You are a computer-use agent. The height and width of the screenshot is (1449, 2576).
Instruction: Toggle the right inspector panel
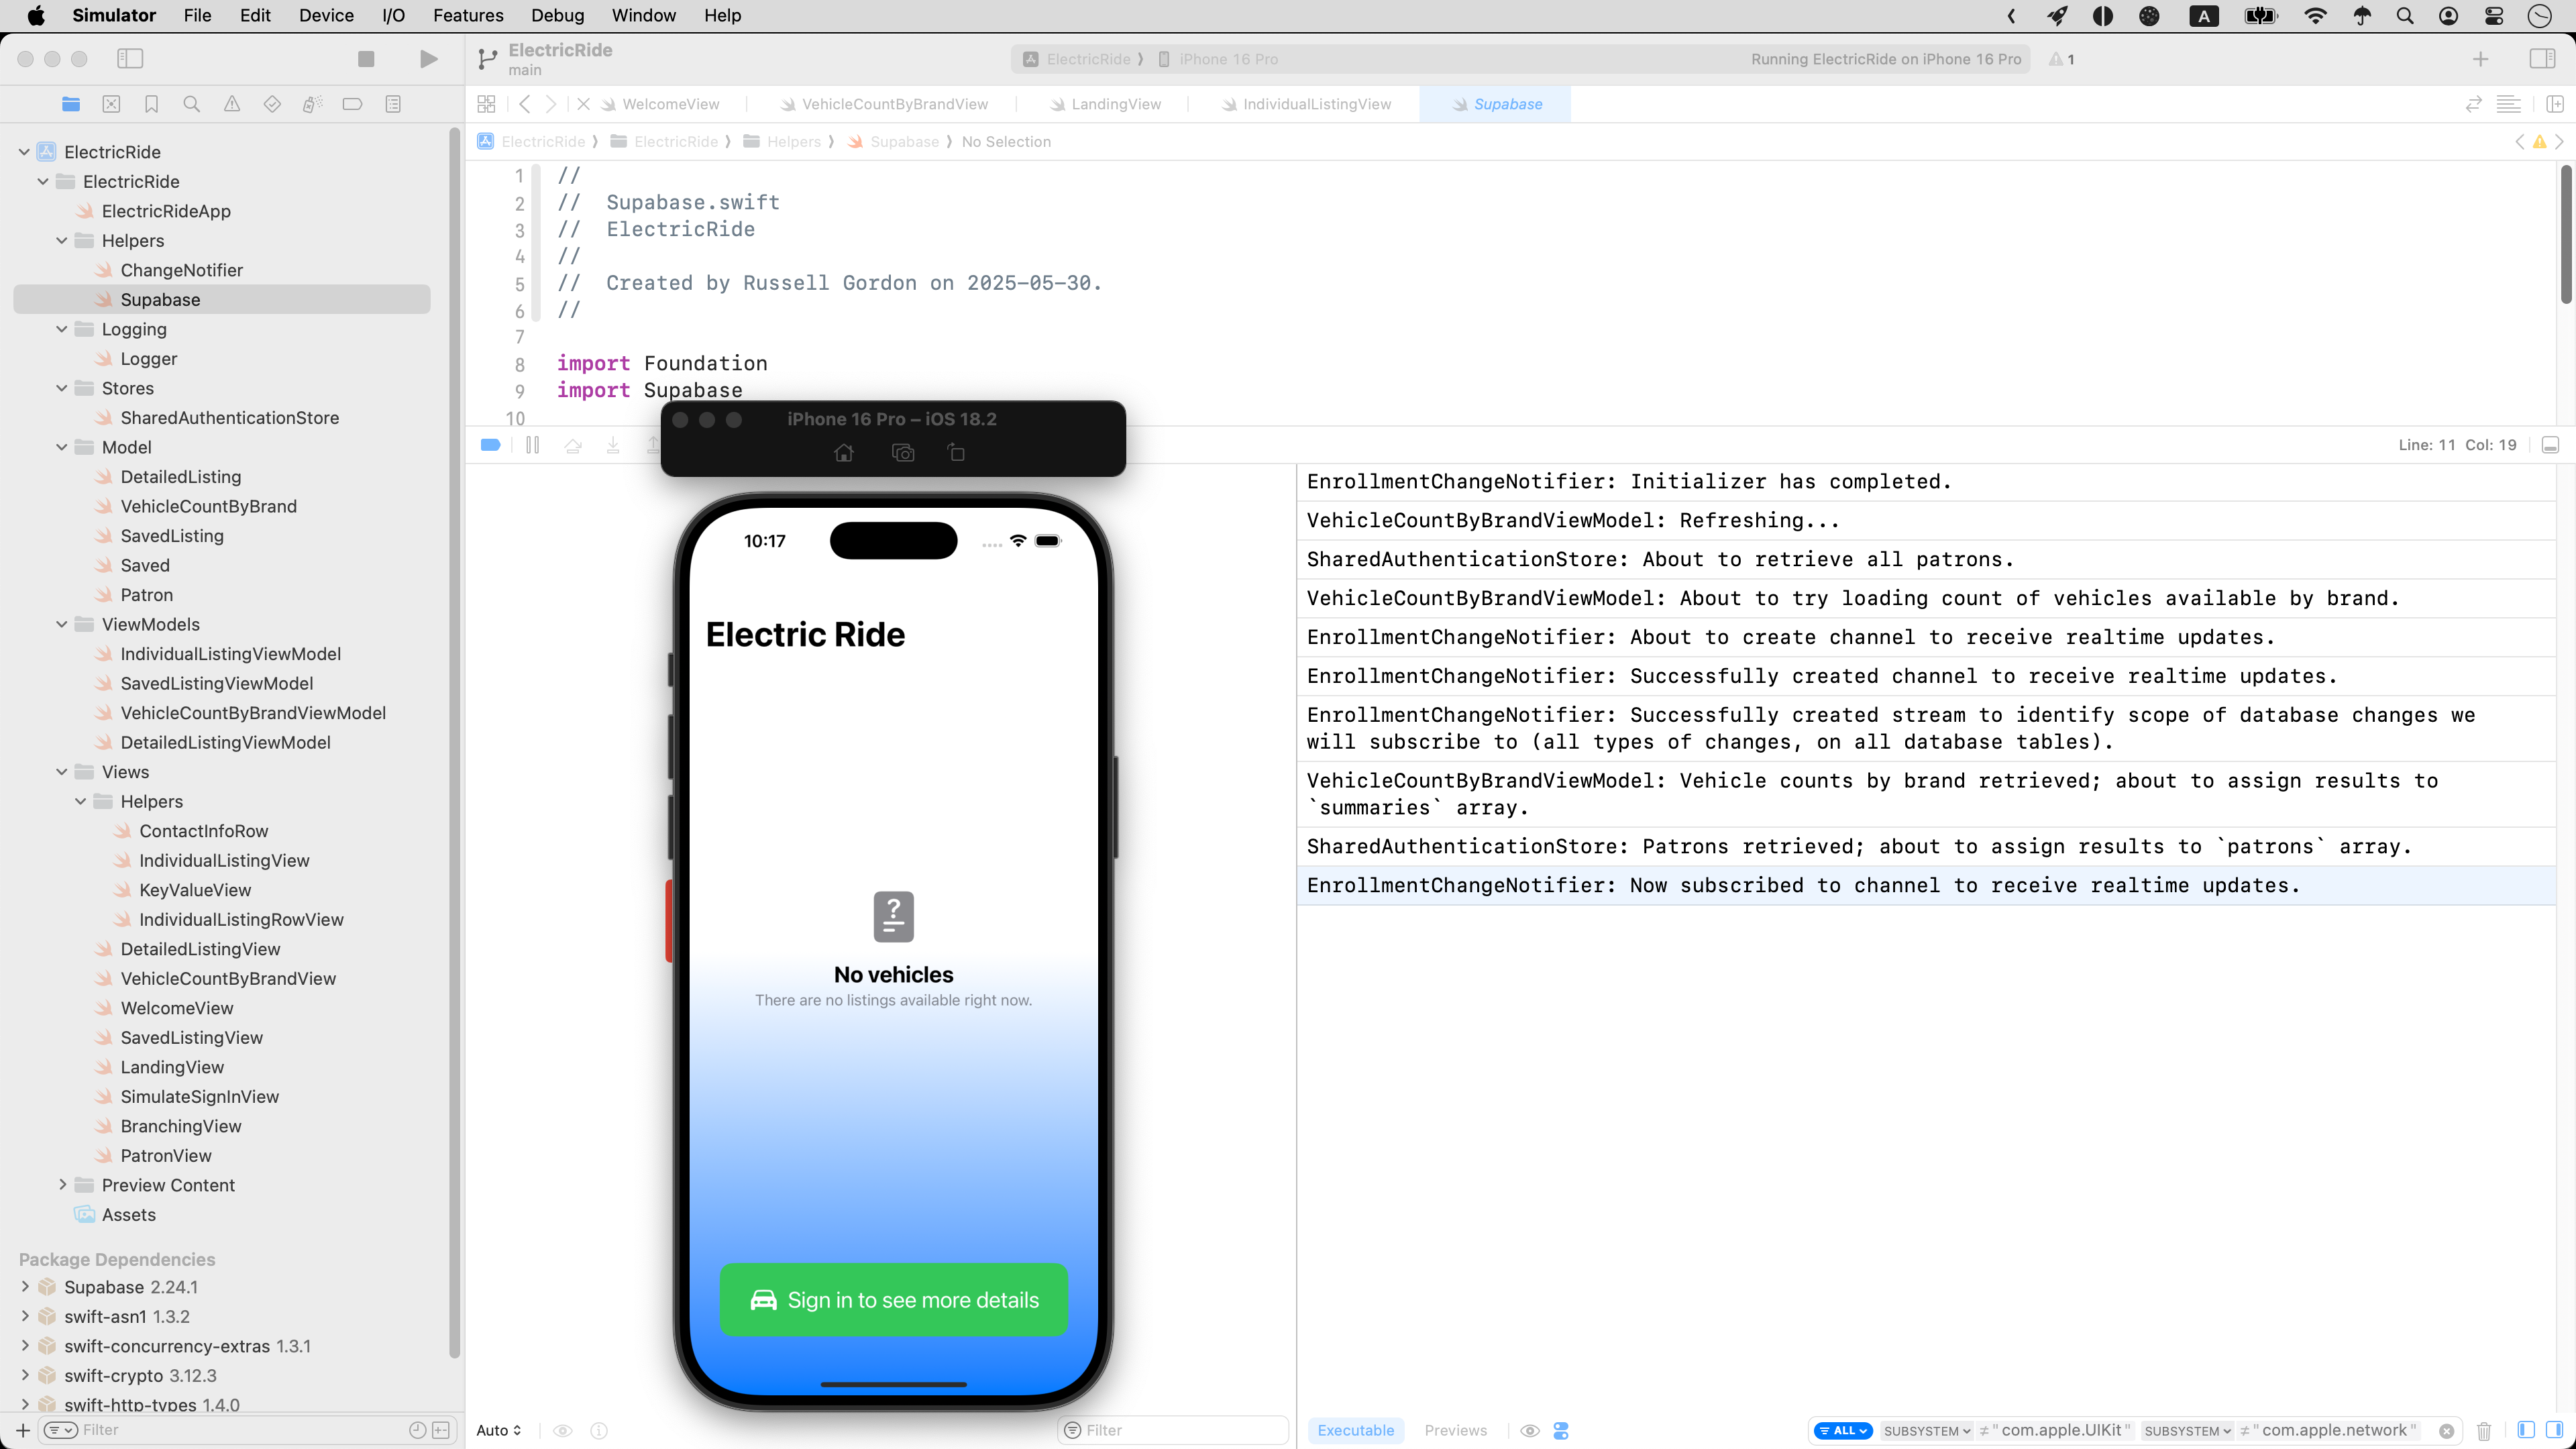[2541, 59]
